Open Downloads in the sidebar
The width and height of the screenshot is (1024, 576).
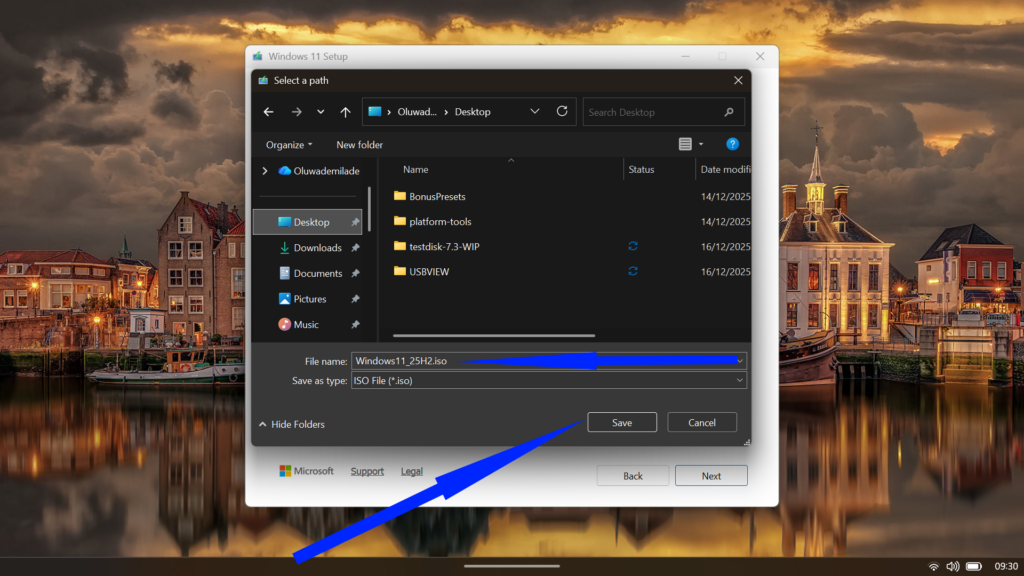tap(317, 248)
